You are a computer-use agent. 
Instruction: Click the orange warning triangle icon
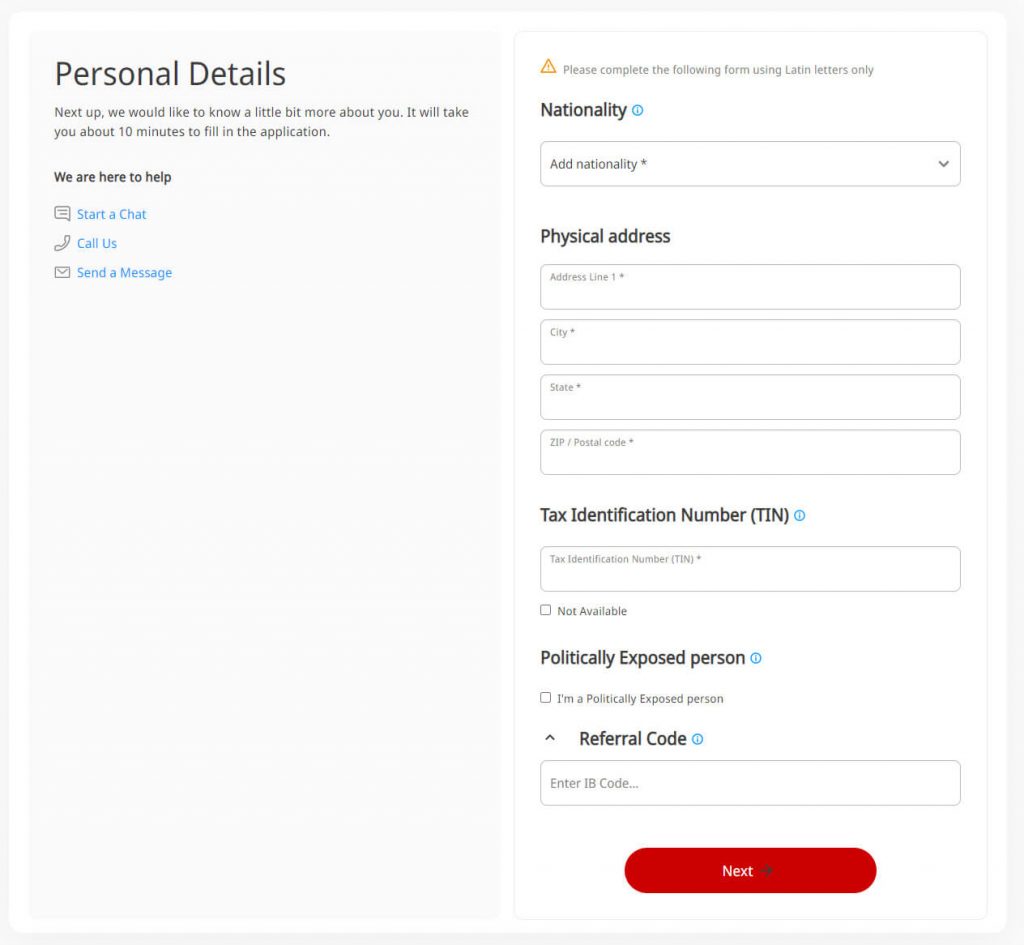click(x=548, y=67)
